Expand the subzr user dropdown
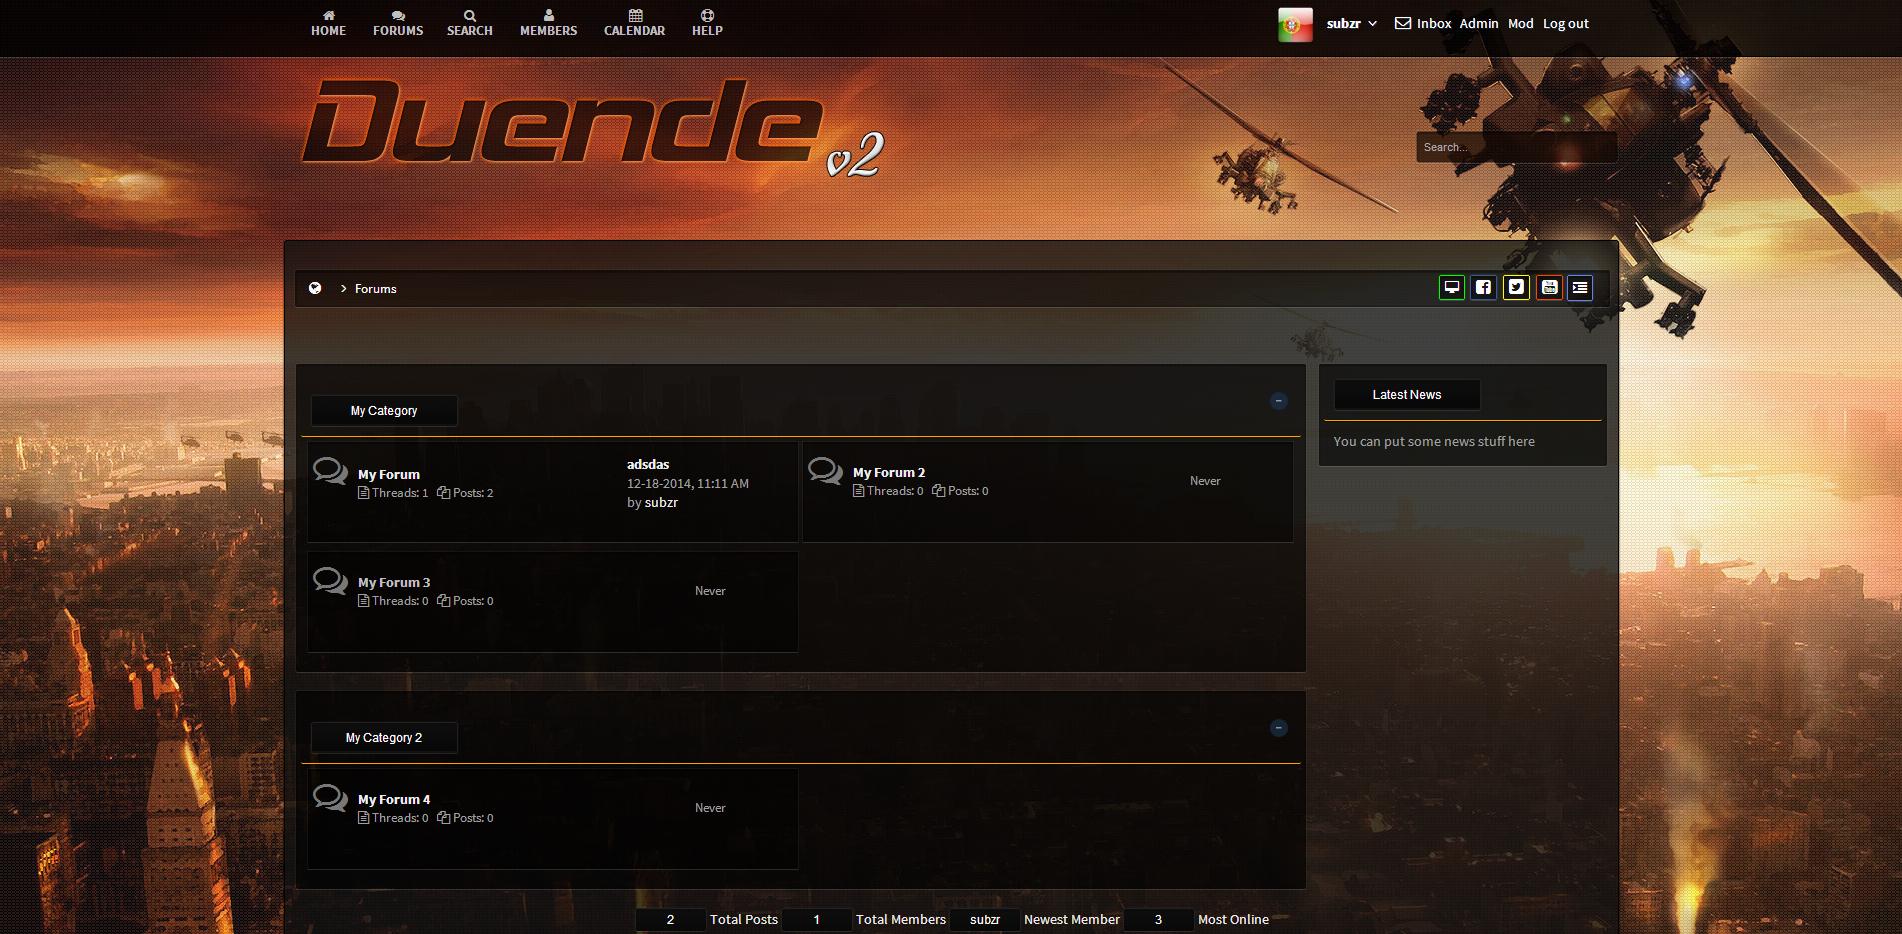The image size is (1902, 934). click(x=1351, y=23)
